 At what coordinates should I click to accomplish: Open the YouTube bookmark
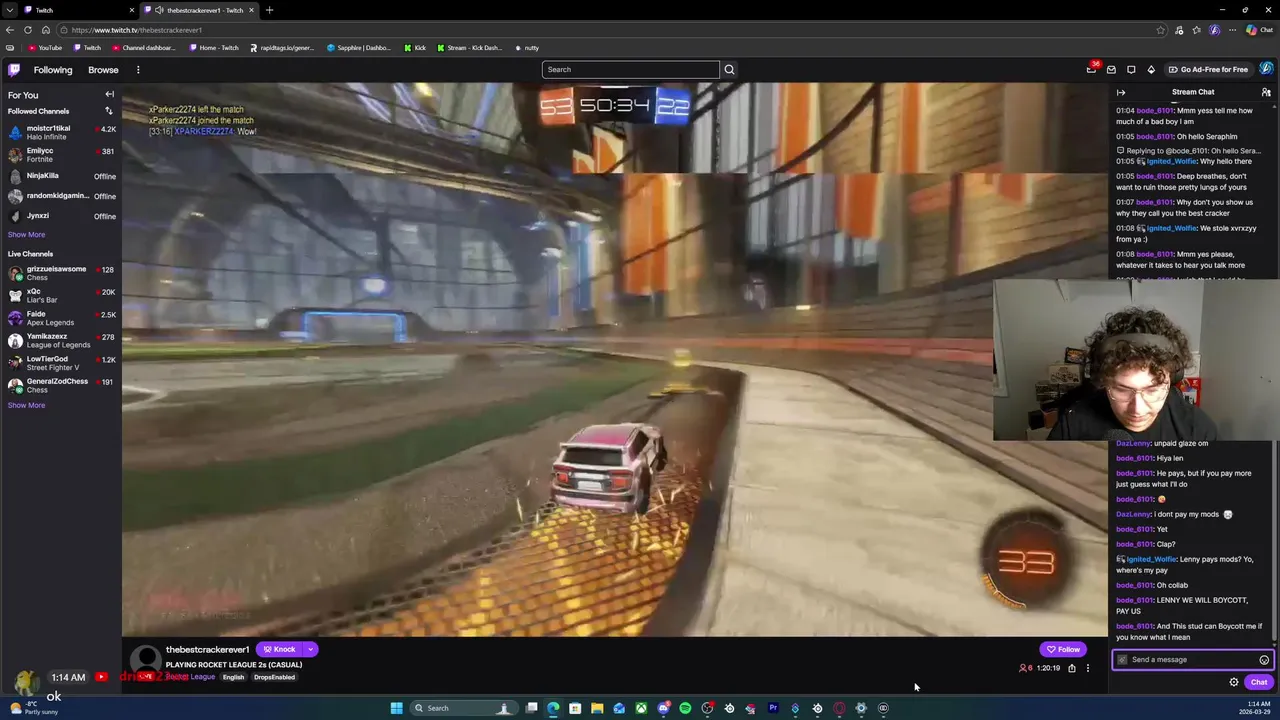click(45, 48)
